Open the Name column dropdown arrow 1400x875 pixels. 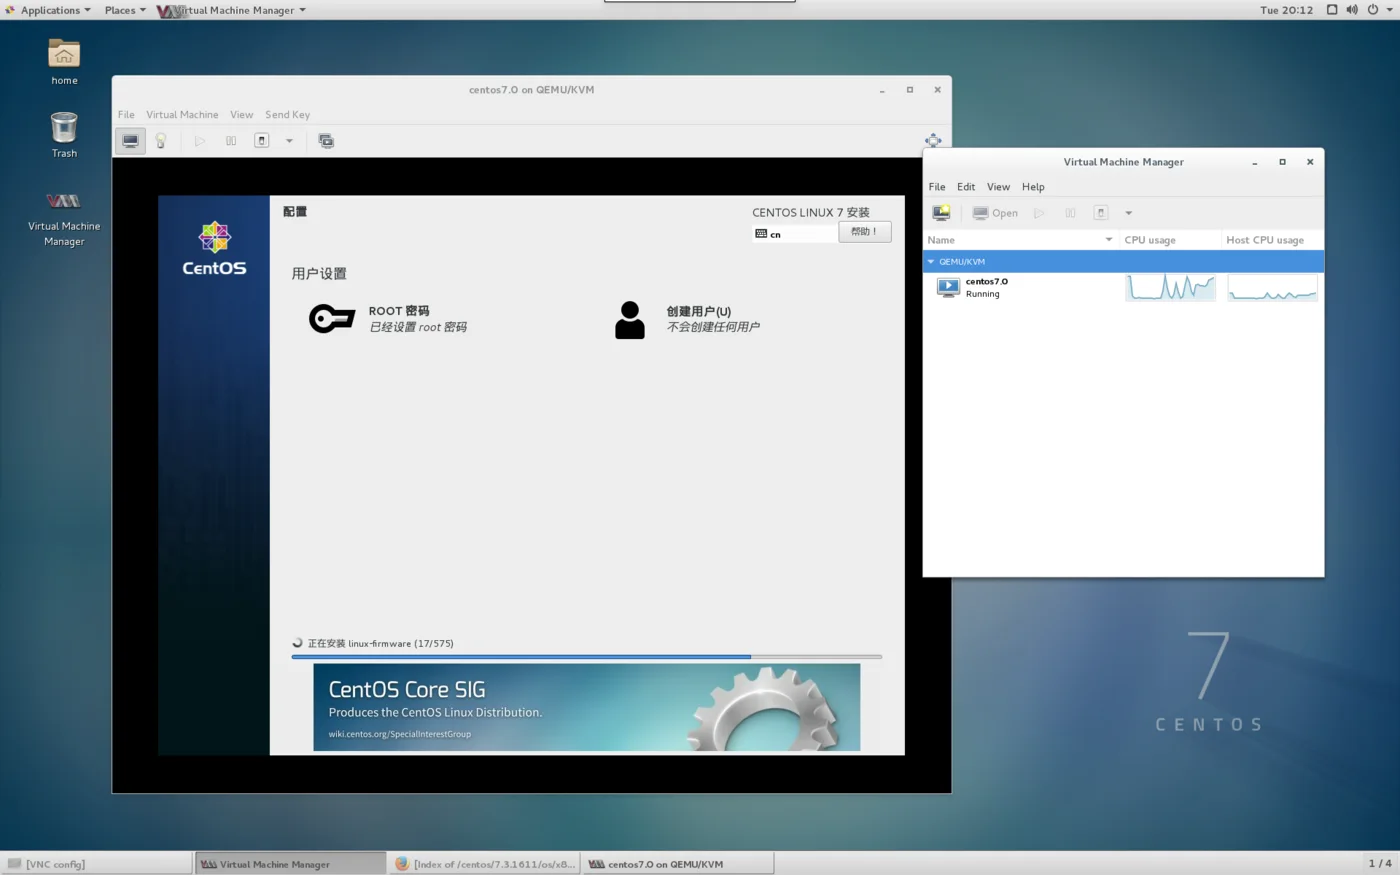tap(1108, 240)
